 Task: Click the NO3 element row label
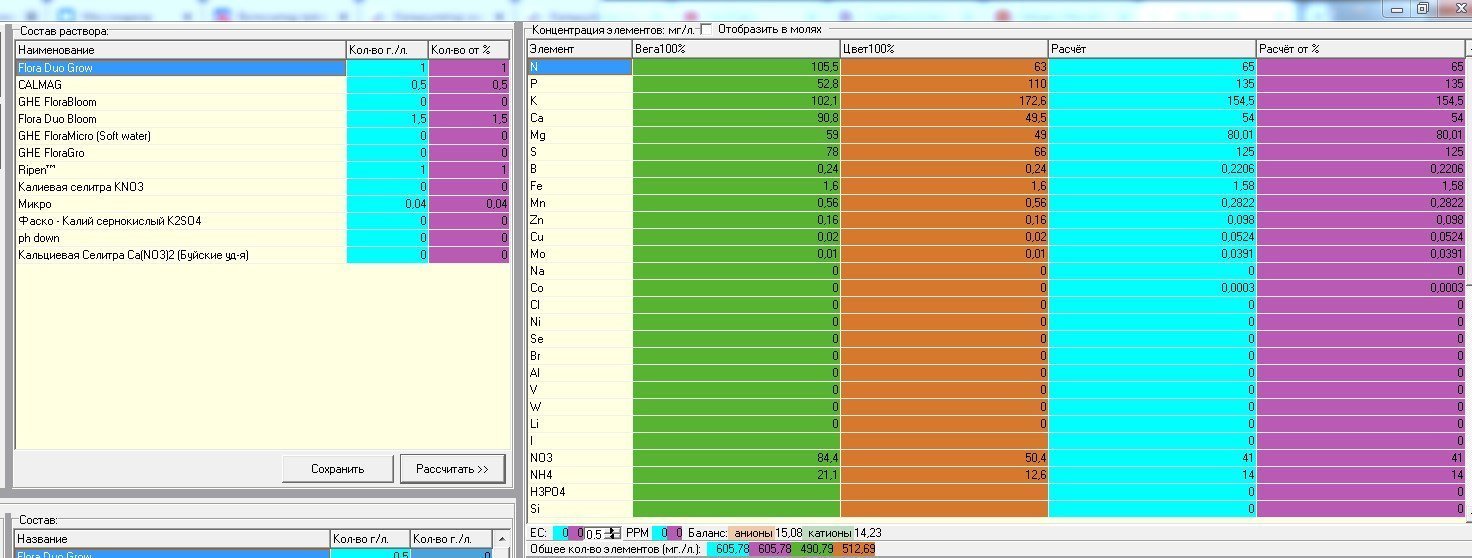[580, 458]
